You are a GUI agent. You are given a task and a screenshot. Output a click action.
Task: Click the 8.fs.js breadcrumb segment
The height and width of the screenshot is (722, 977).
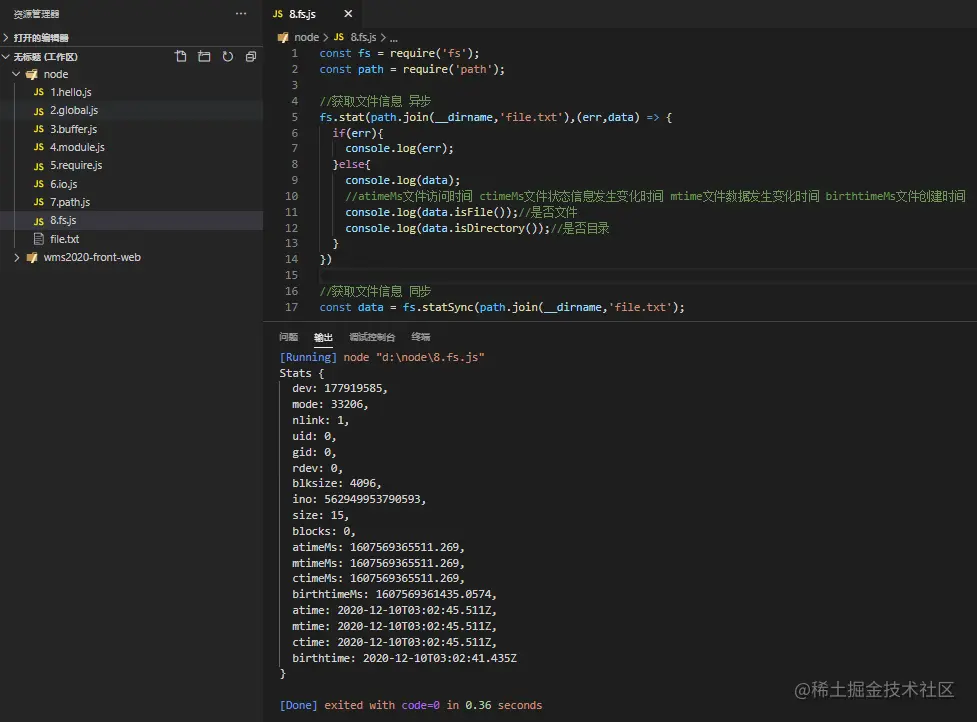(x=363, y=37)
